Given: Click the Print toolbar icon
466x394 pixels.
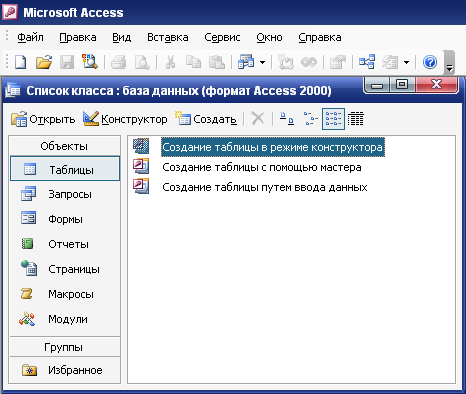Looking at the screenshot, I should [119, 62].
